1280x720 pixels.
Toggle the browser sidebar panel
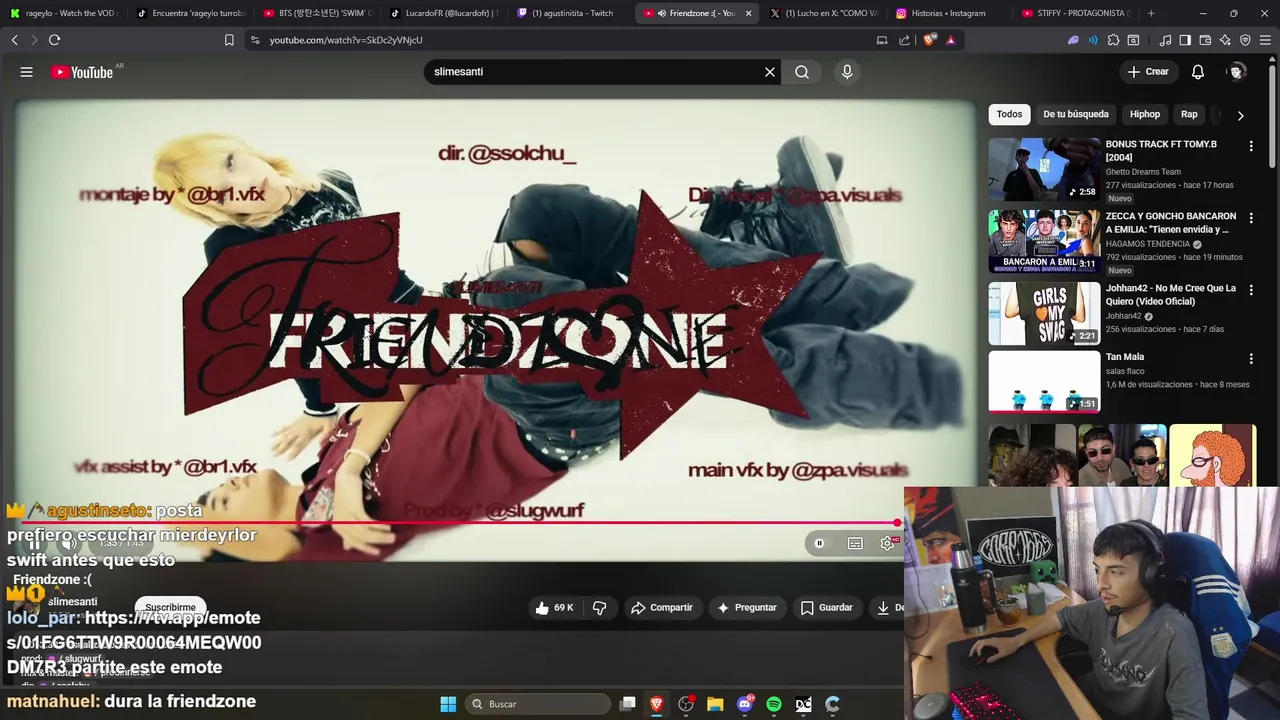1185,40
